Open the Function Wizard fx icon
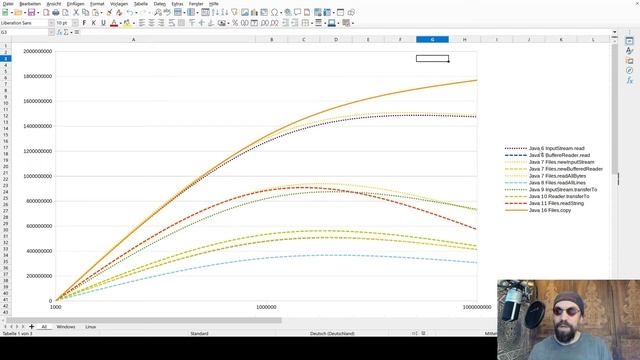This screenshot has height=360, width=640. pyautogui.click(x=59, y=32)
